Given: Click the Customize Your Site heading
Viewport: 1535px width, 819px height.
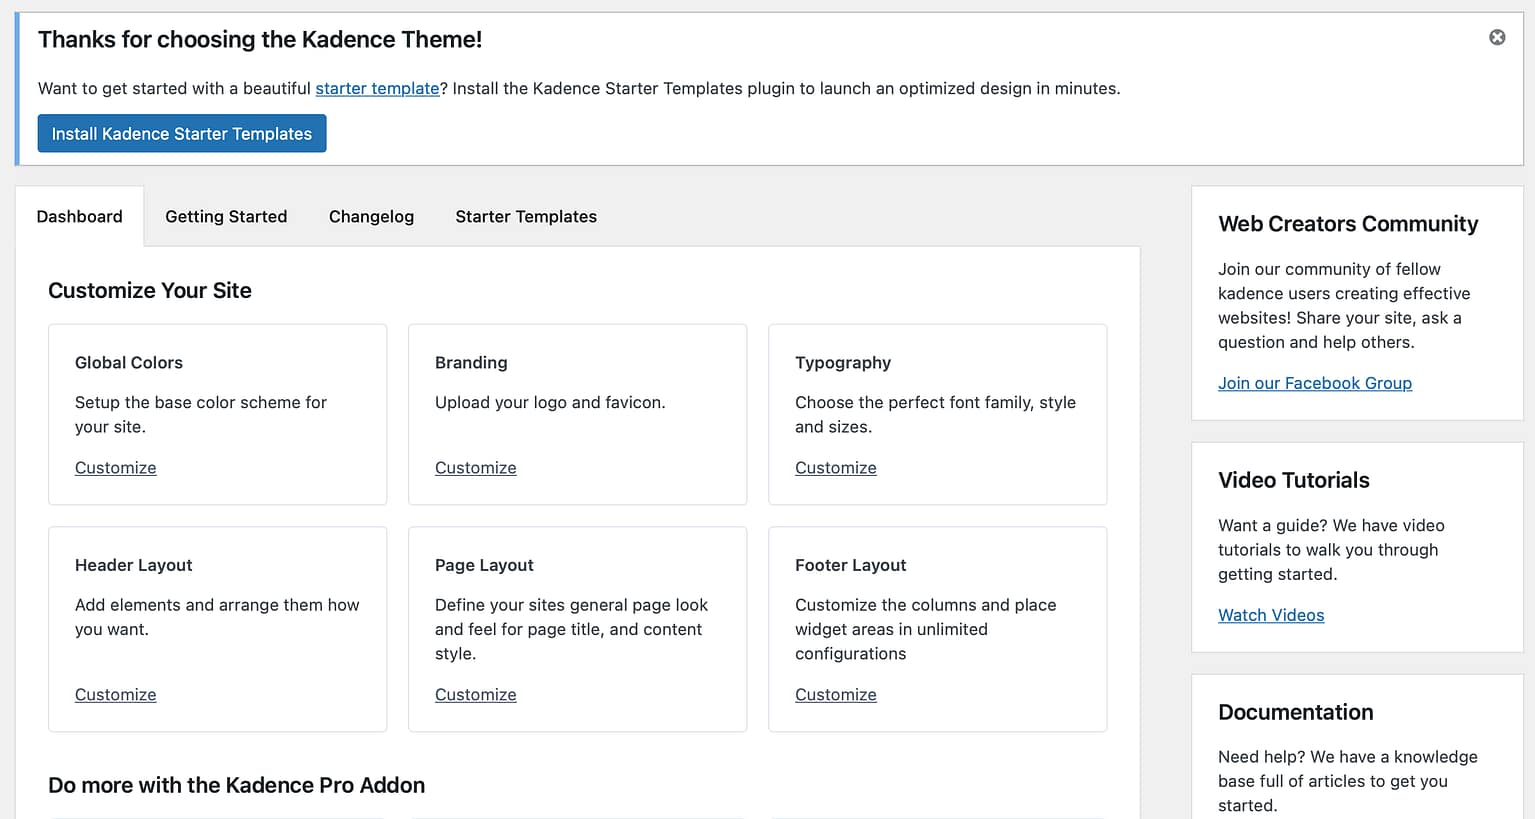Looking at the screenshot, I should coord(150,290).
